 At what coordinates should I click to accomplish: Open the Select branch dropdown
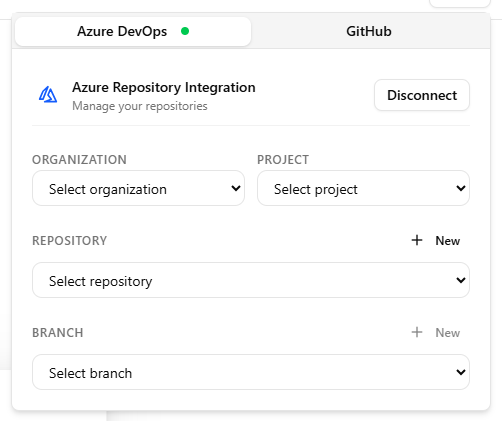point(251,372)
